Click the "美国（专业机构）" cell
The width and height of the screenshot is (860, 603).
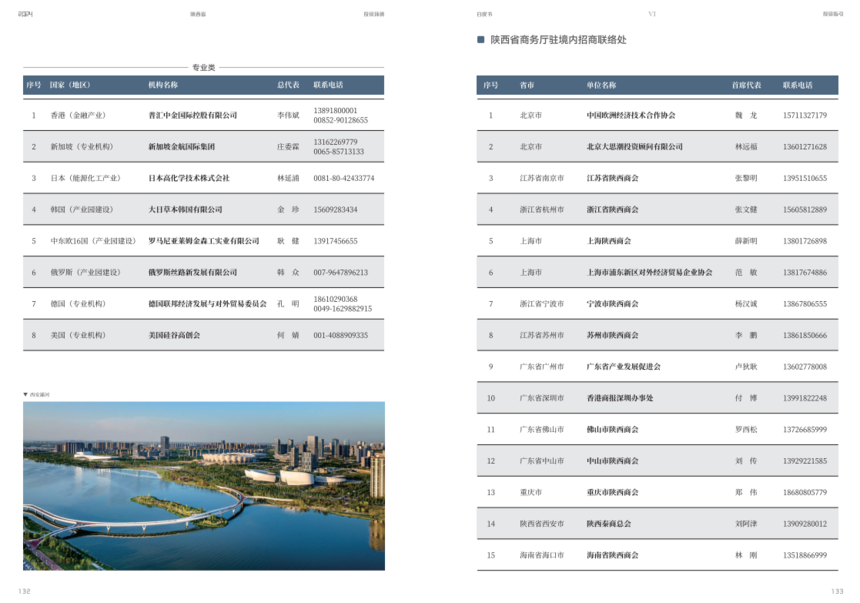78,335
